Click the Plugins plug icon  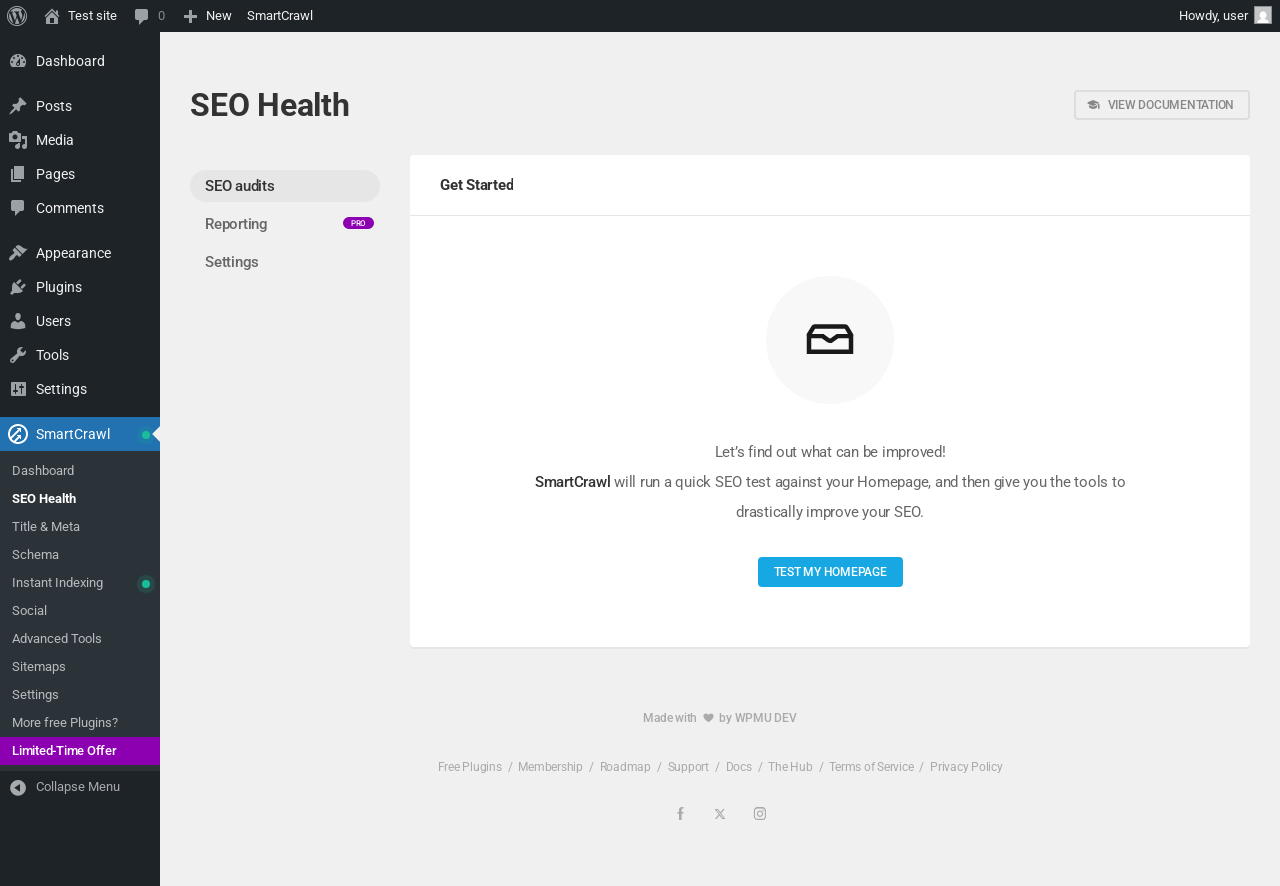click(x=18, y=287)
